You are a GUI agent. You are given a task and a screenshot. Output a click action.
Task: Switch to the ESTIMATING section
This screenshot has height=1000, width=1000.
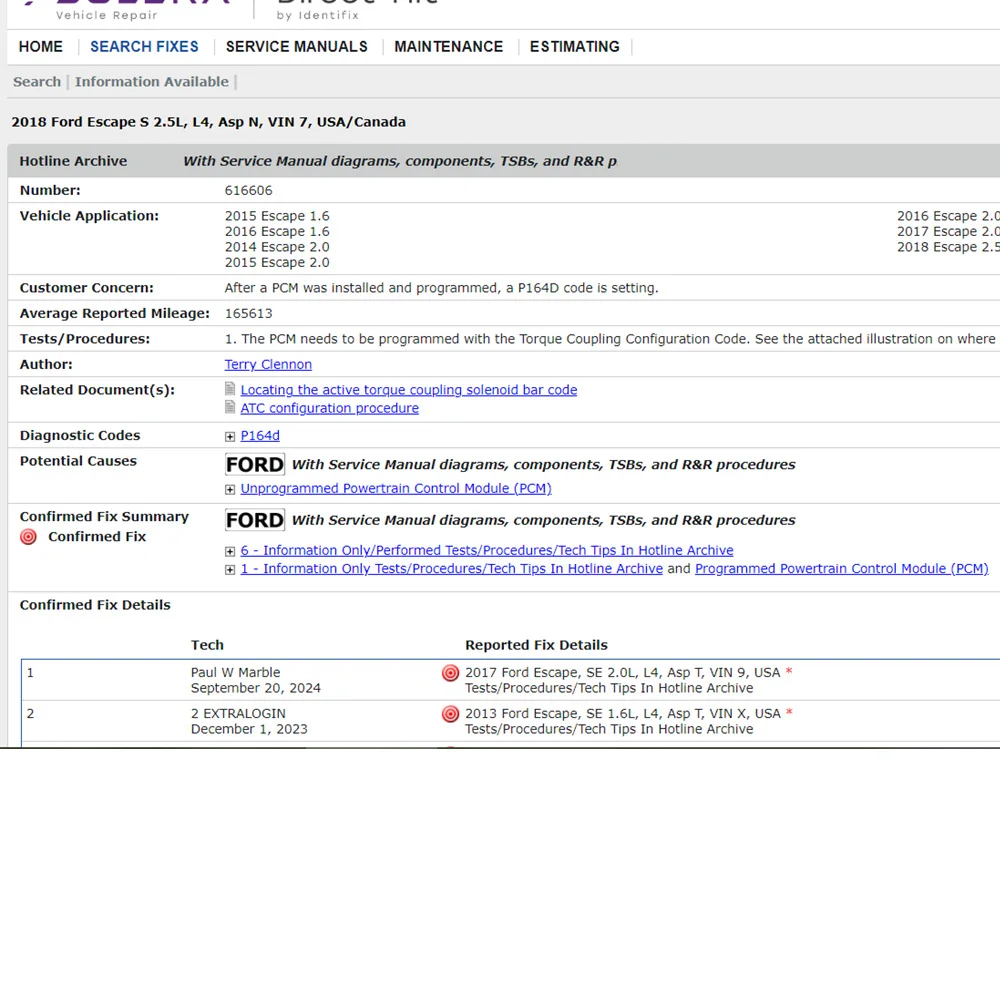pos(575,47)
